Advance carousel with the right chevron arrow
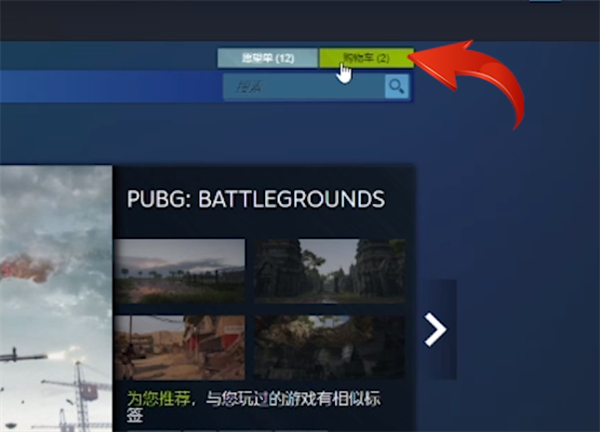600x432 pixels. [x=436, y=329]
